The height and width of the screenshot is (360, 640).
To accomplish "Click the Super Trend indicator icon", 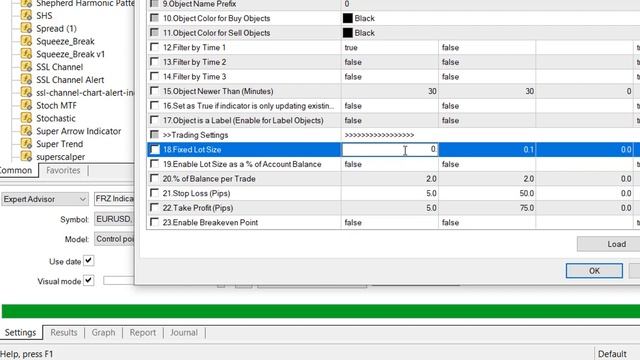I will [26, 144].
